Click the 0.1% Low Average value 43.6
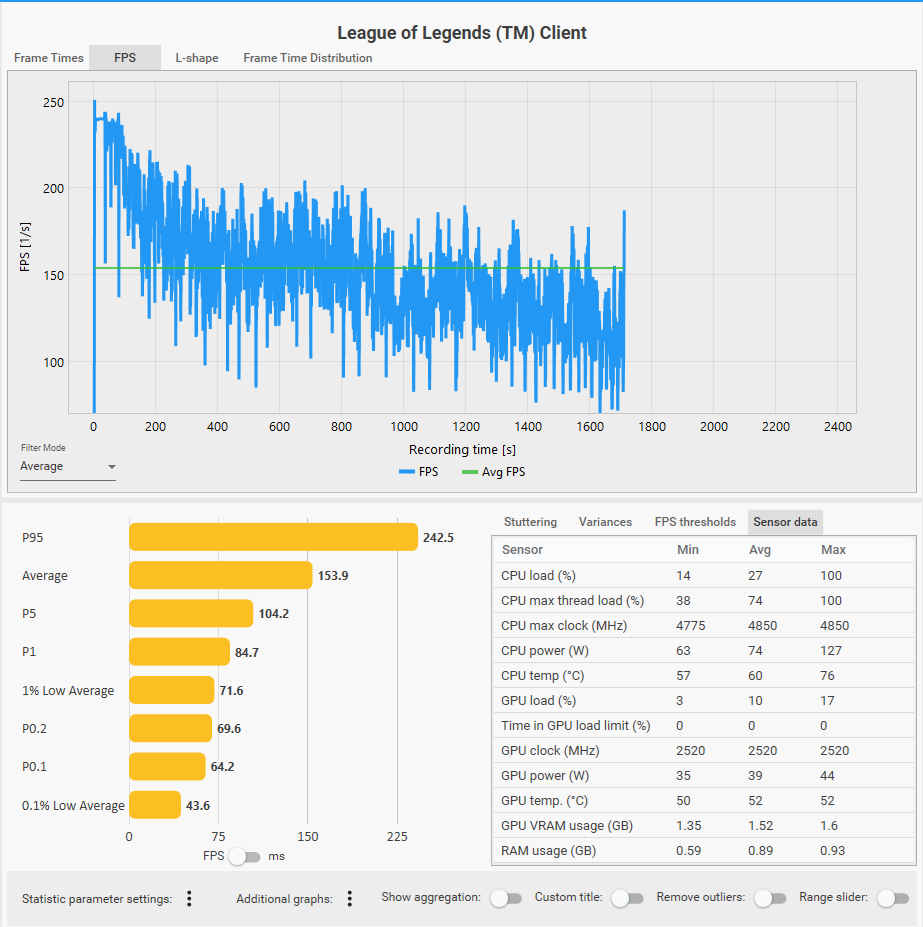The image size is (923, 927). (198, 806)
